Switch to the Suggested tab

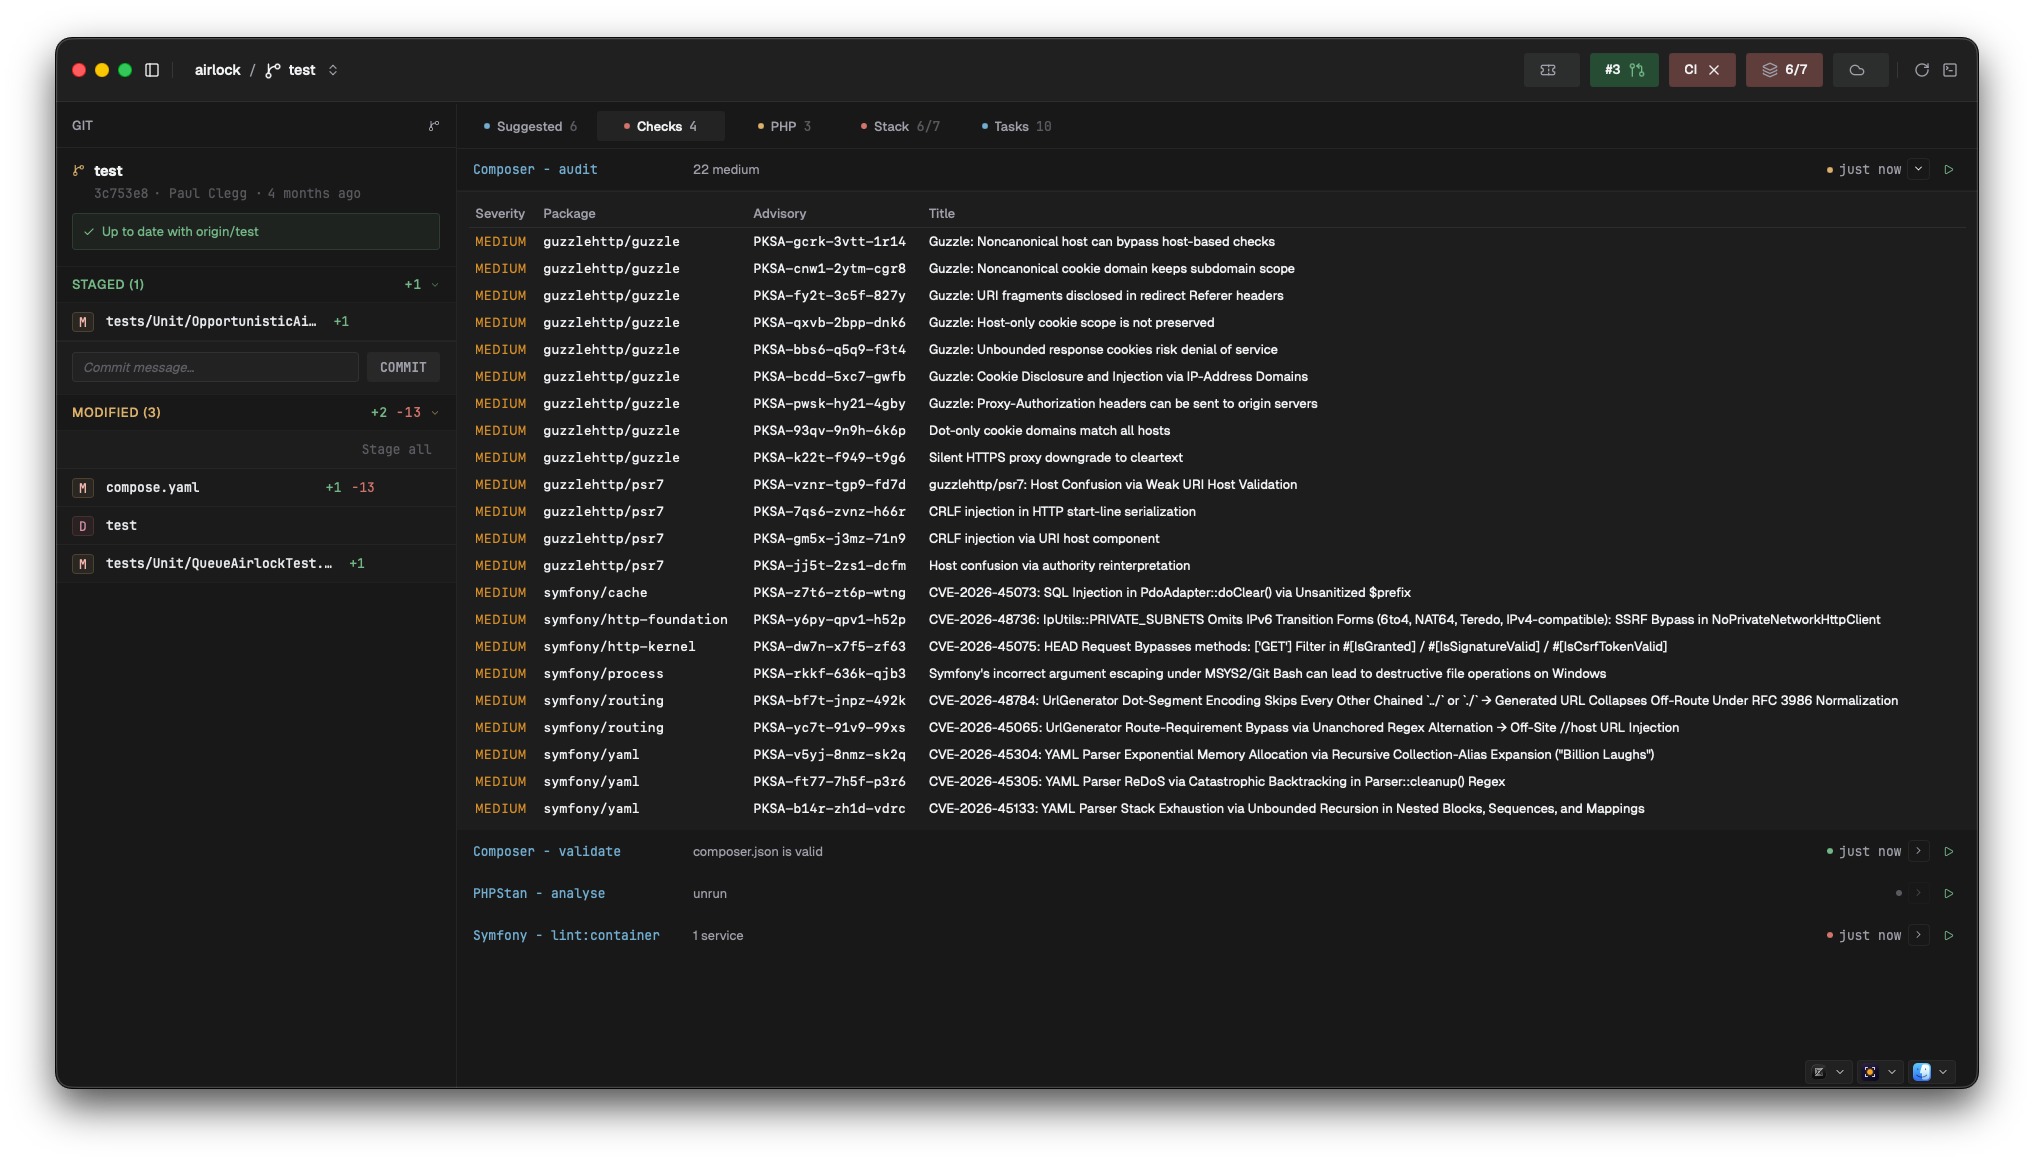coord(531,127)
